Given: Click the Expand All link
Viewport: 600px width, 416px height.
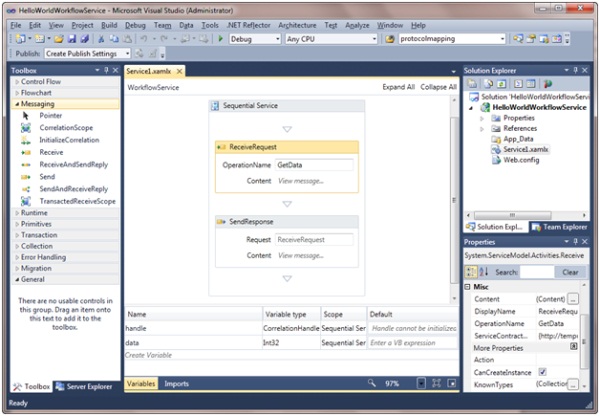Looking at the screenshot, I should tap(398, 88).
